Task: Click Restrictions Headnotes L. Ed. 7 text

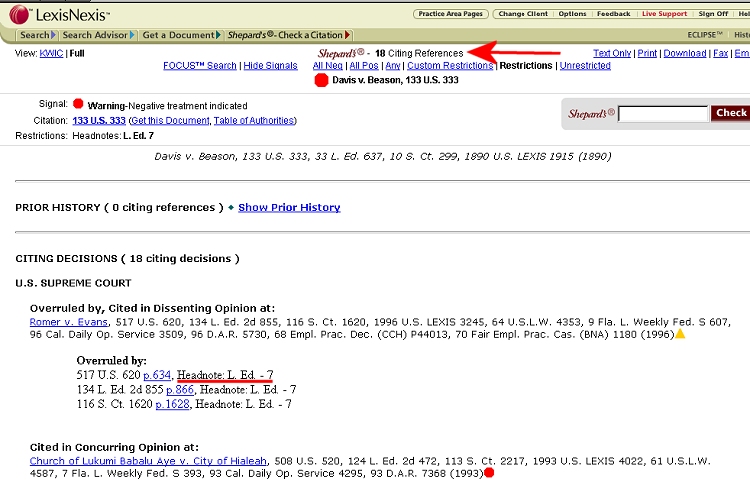Action: click(x=85, y=136)
